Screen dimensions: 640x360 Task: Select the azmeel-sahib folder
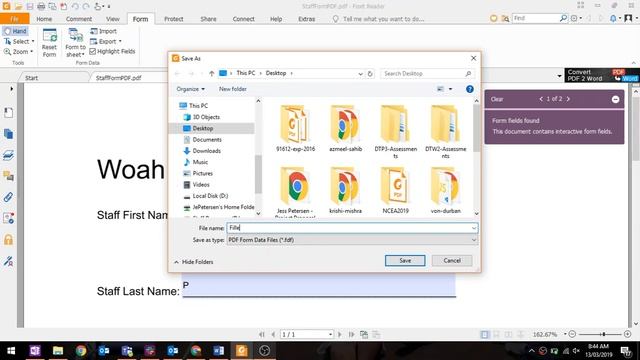(345, 128)
